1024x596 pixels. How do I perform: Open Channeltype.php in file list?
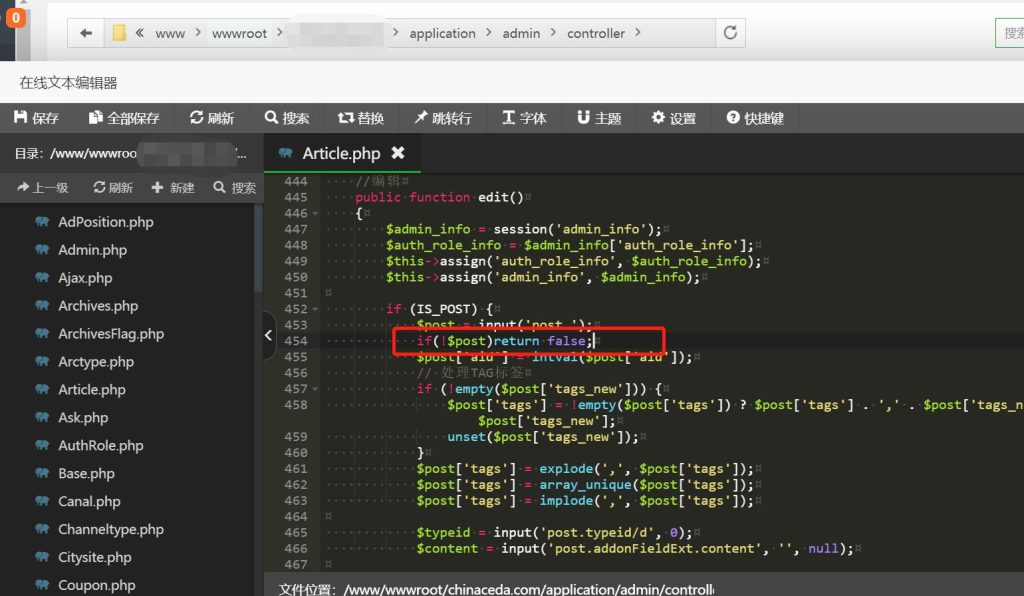111,529
